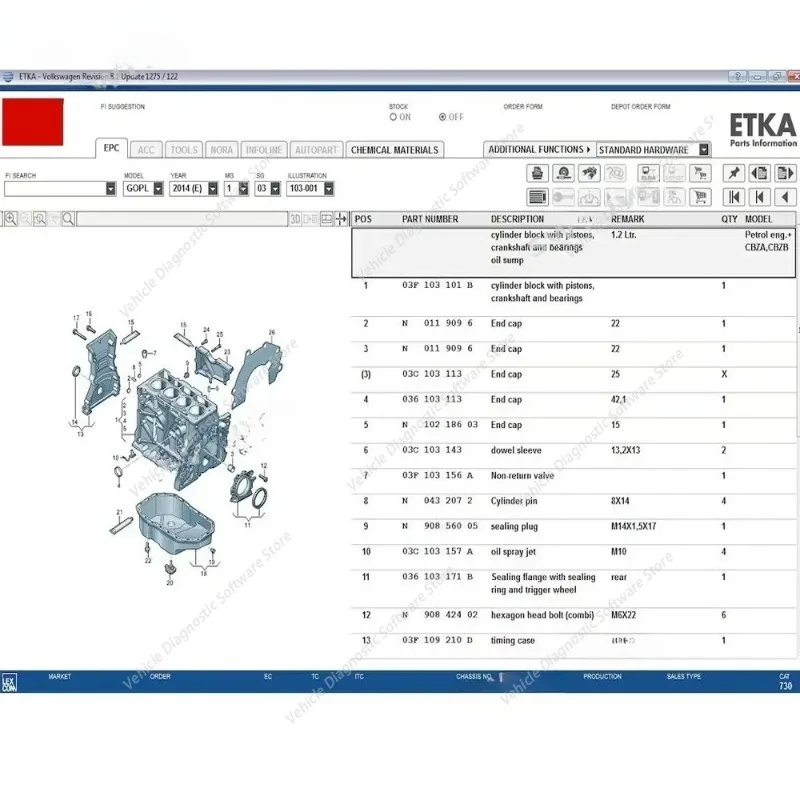The height and width of the screenshot is (800, 800).
Task: Open the AUTOPART tab
Action: 316,150
